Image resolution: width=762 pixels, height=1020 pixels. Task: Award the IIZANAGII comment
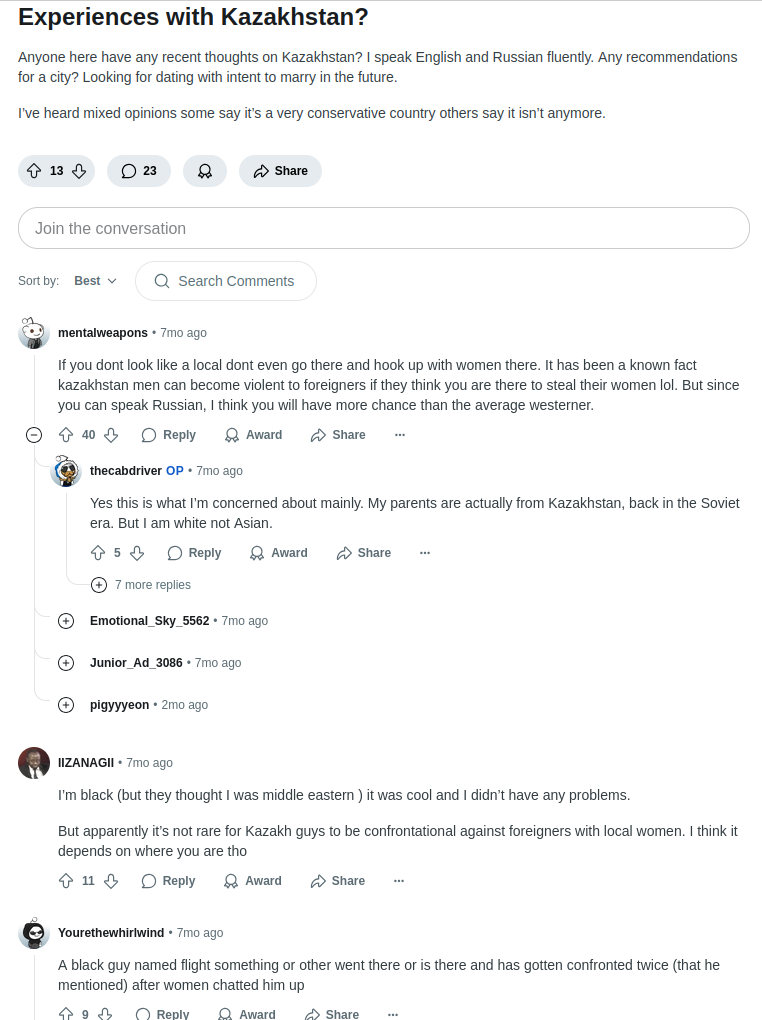coord(253,881)
